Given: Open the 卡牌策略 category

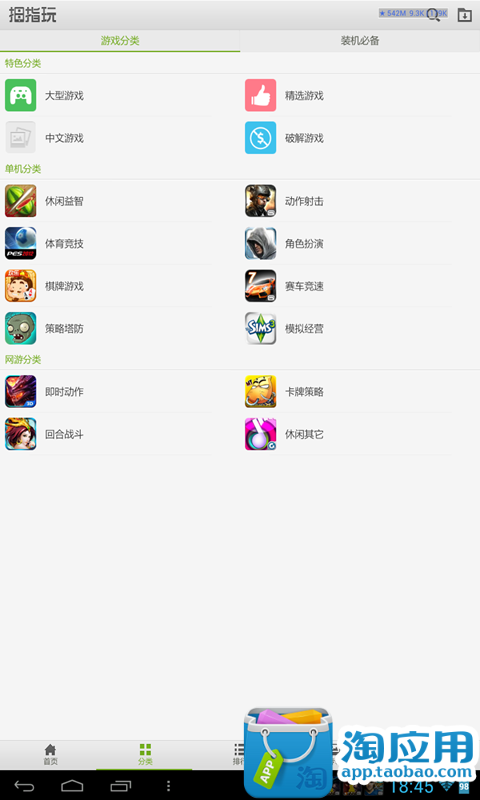Looking at the screenshot, I should coord(348,392).
